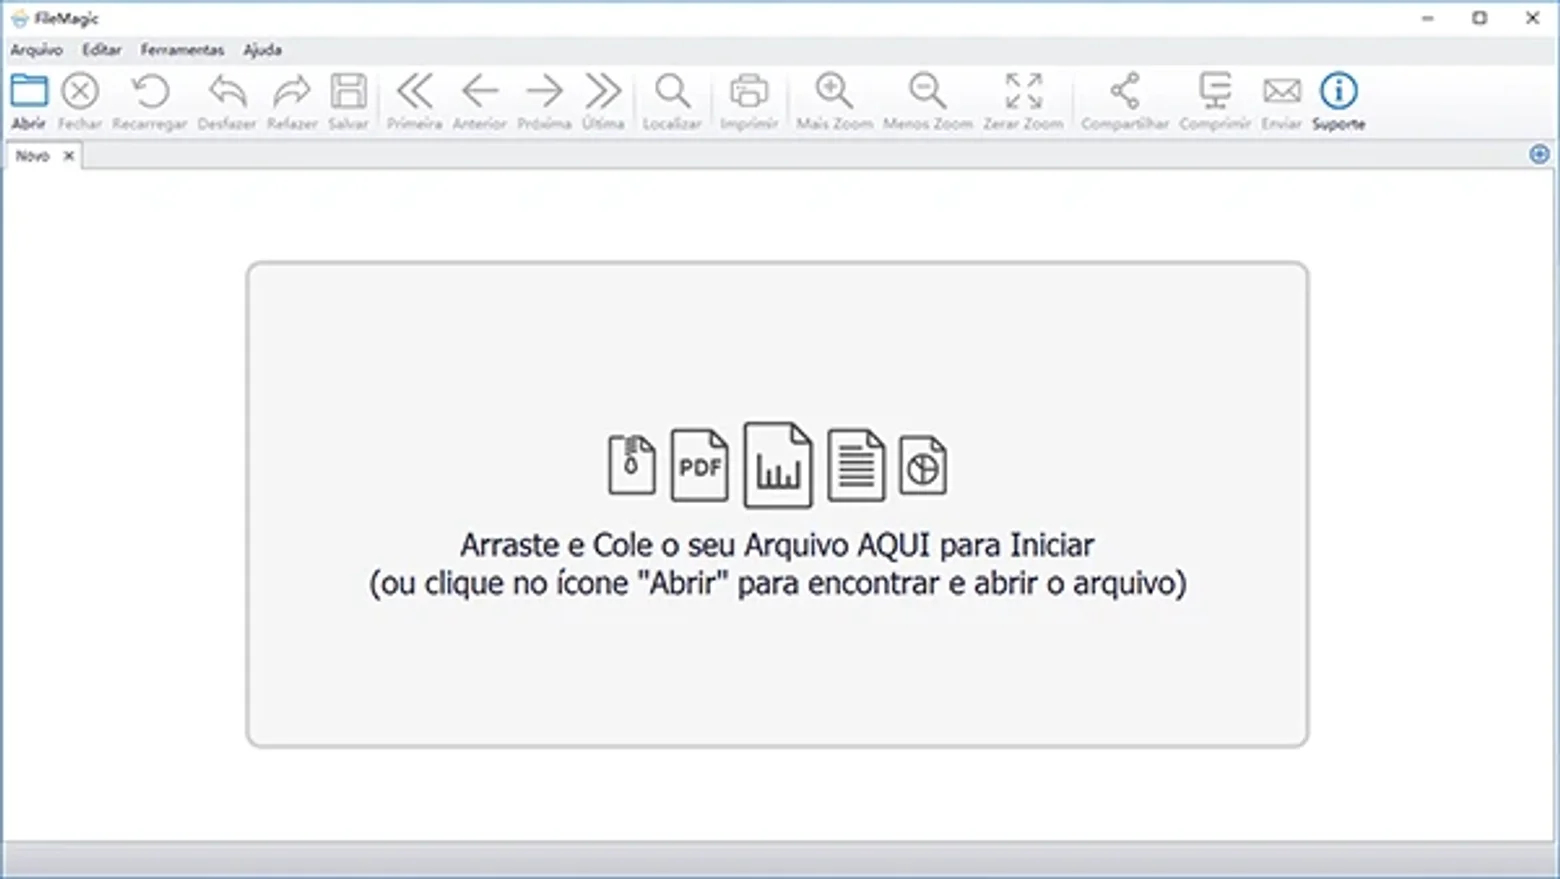The height and width of the screenshot is (879, 1560).
Task: Click the Fechar toolbar icon
Action: coord(80,91)
